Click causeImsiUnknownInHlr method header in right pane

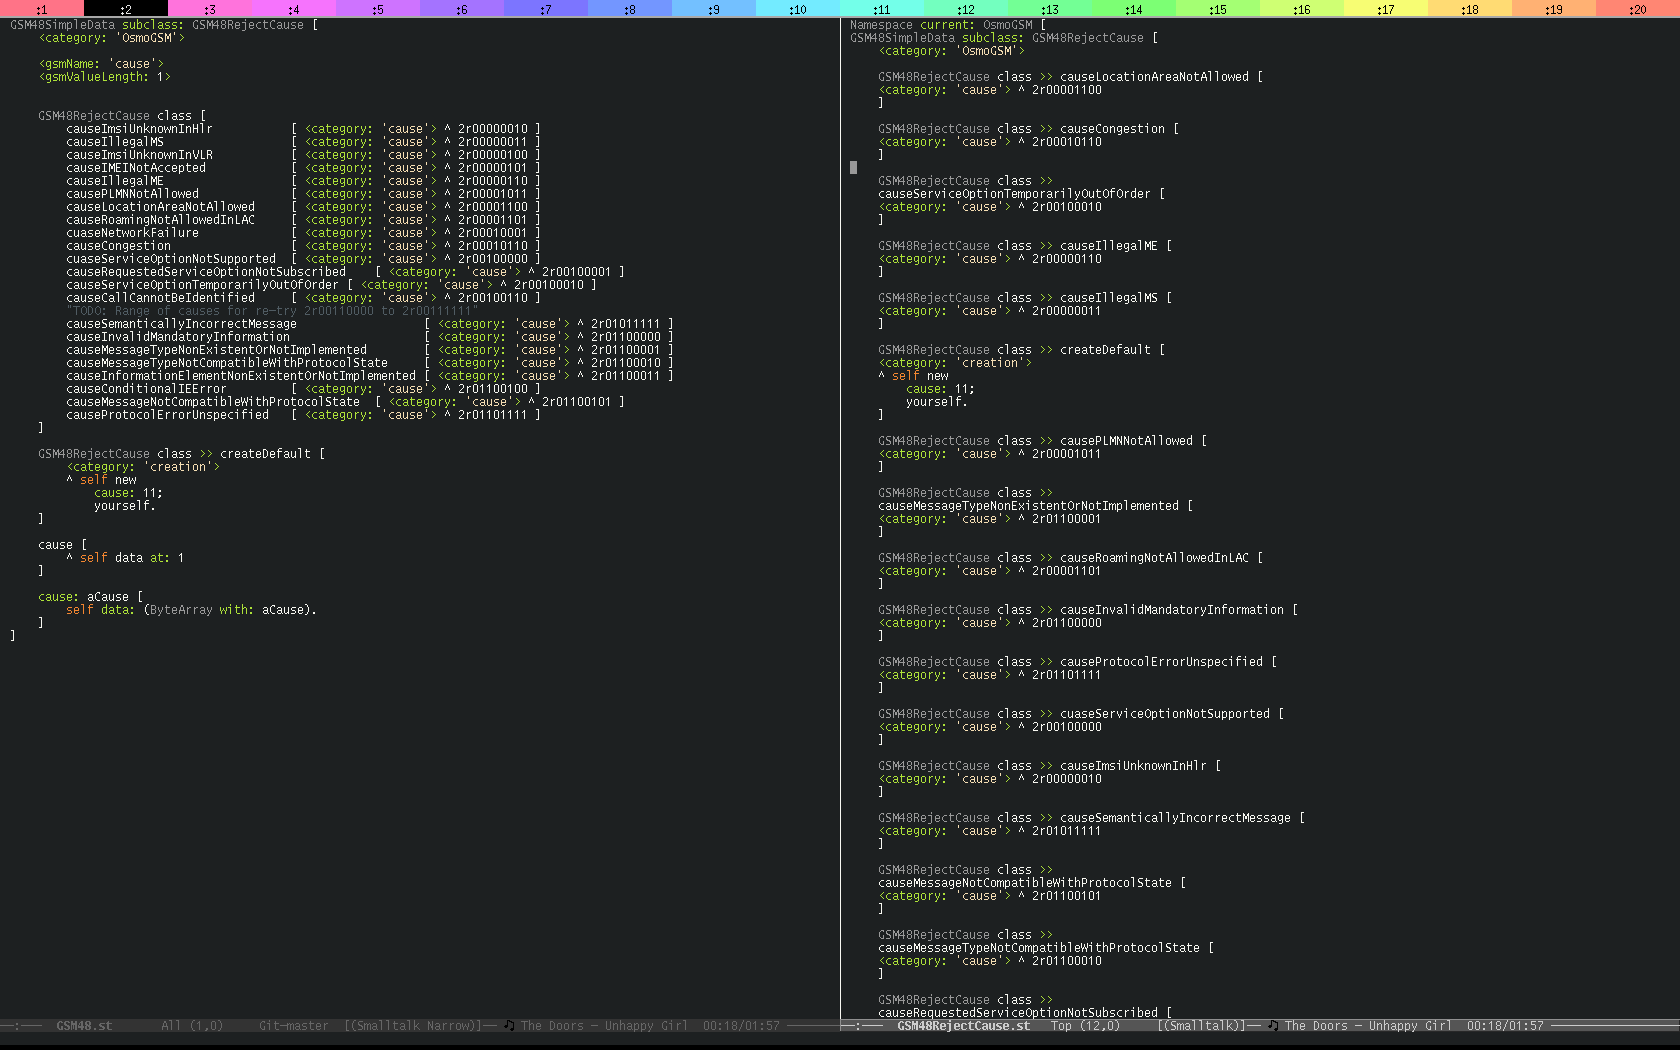(1049, 766)
